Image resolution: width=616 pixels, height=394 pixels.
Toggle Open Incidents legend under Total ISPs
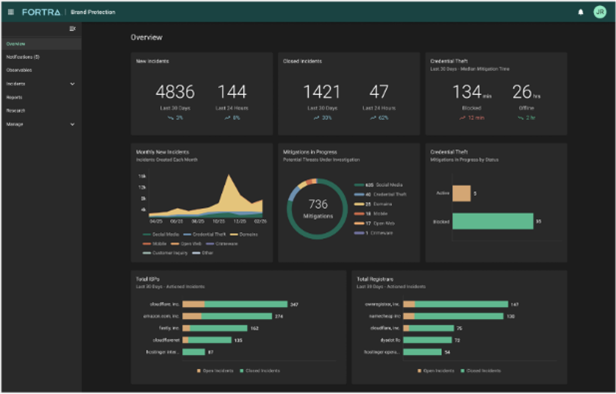tap(215, 371)
